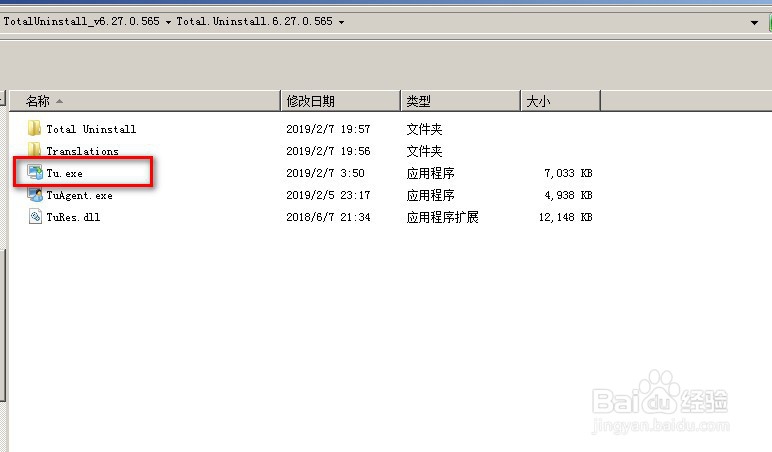
Task: Go to Total.Uninstall.6.27.0.565 breadcrumb folder
Action: [255, 21]
